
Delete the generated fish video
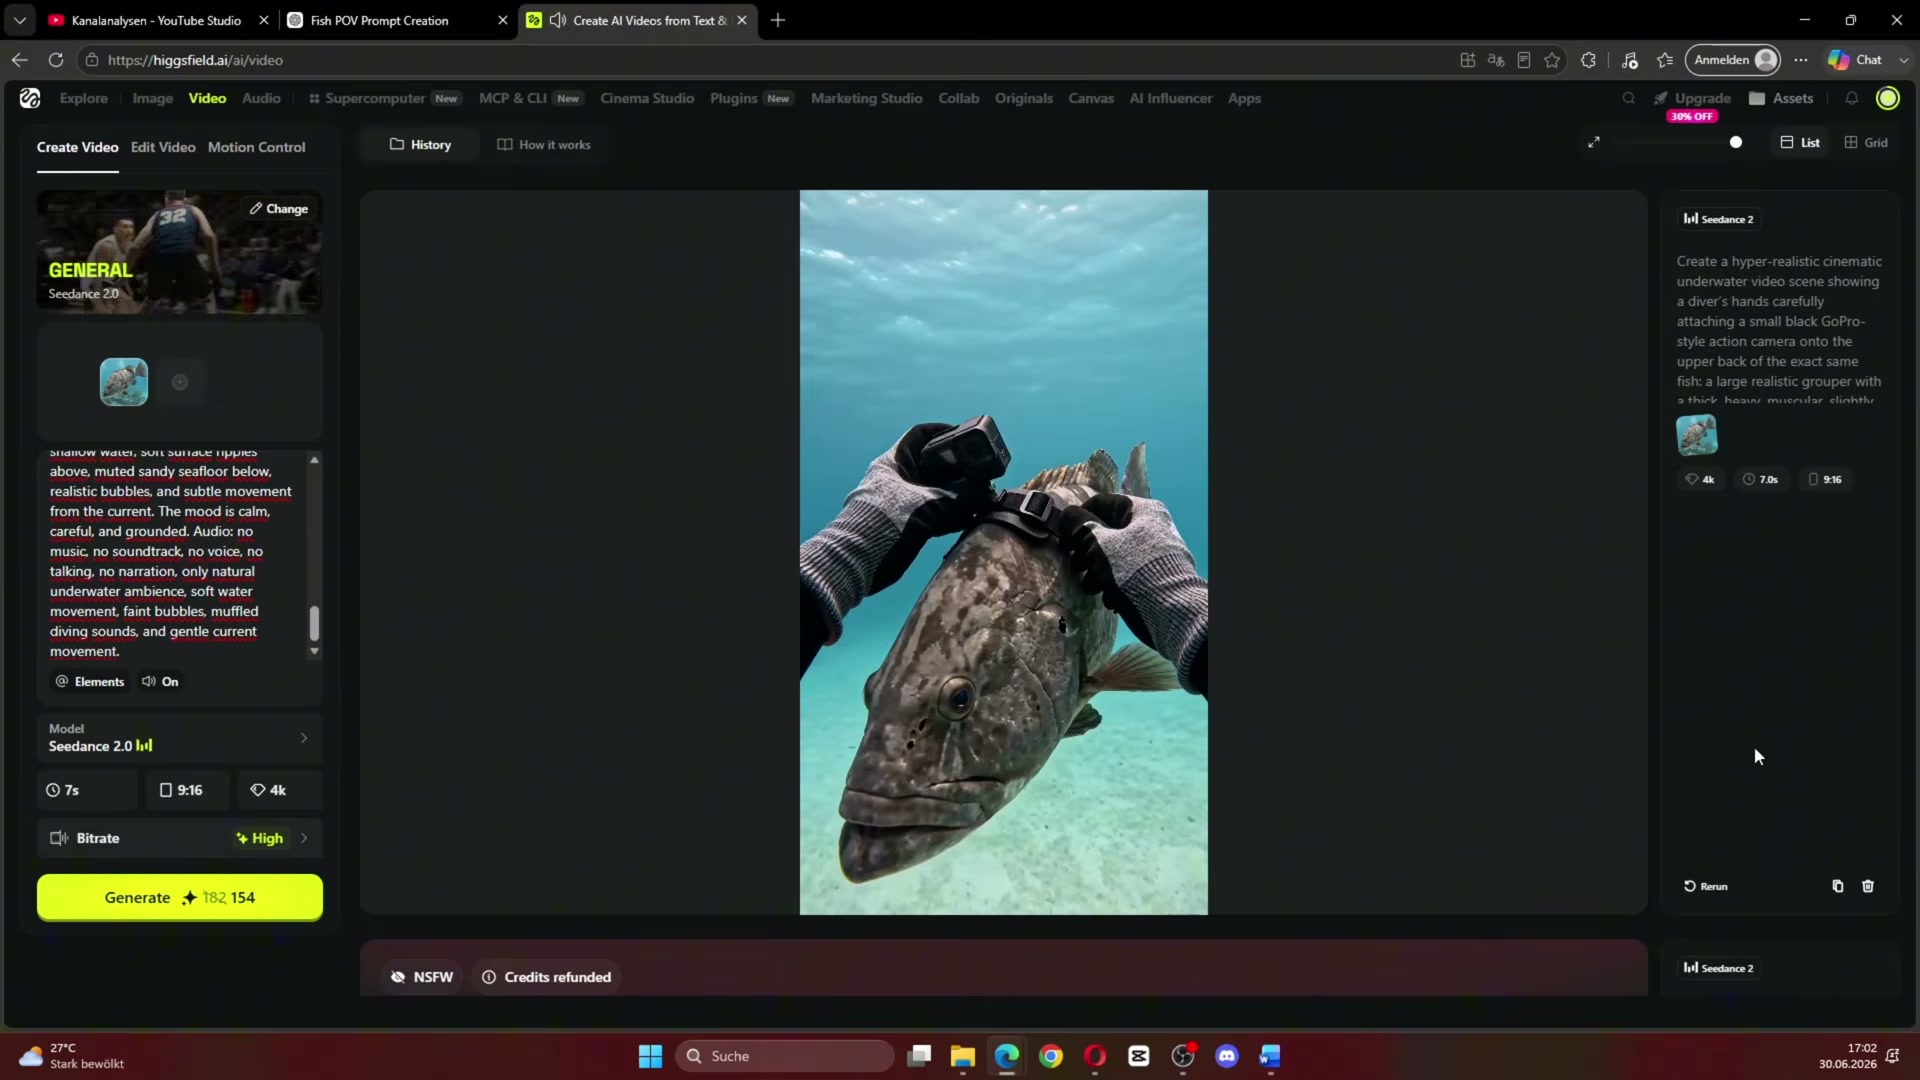point(1868,886)
